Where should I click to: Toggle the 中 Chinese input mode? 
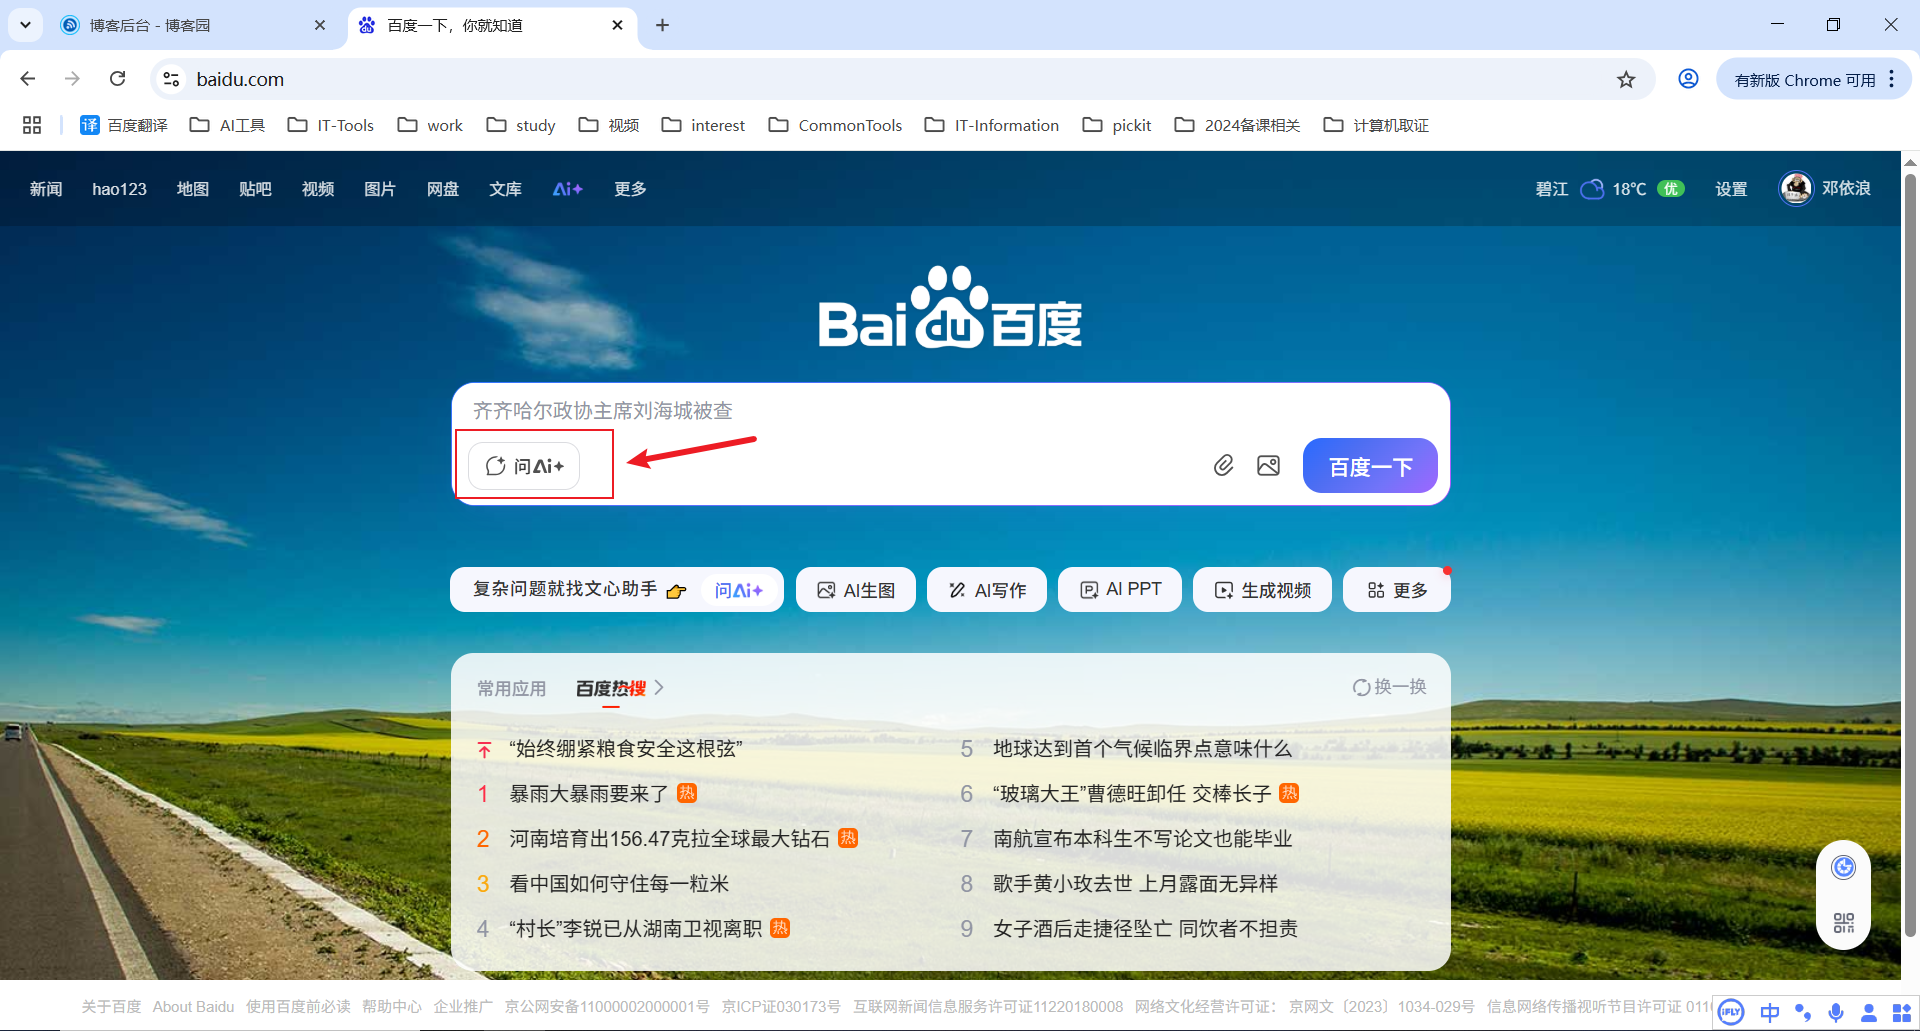pos(1769,1012)
